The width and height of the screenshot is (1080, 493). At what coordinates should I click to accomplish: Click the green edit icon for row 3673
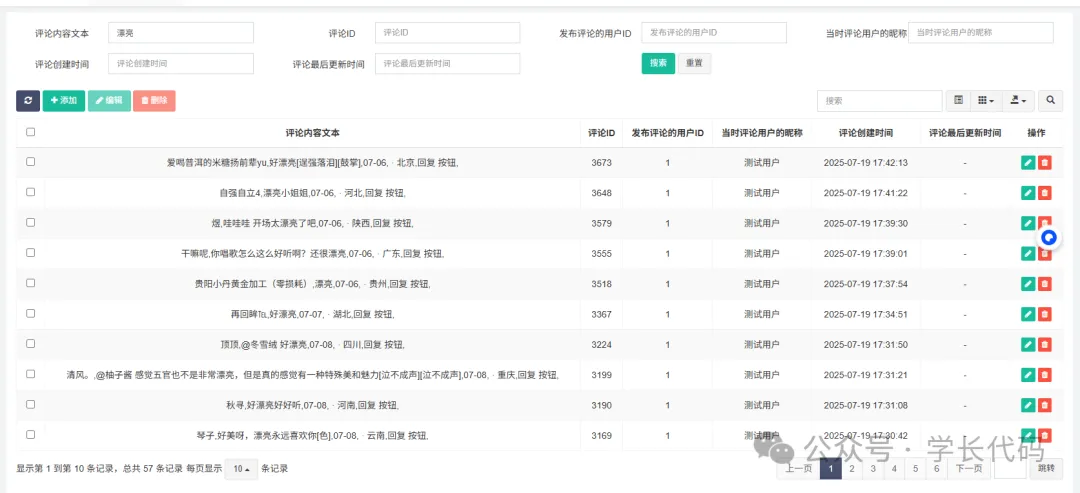coord(1028,162)
